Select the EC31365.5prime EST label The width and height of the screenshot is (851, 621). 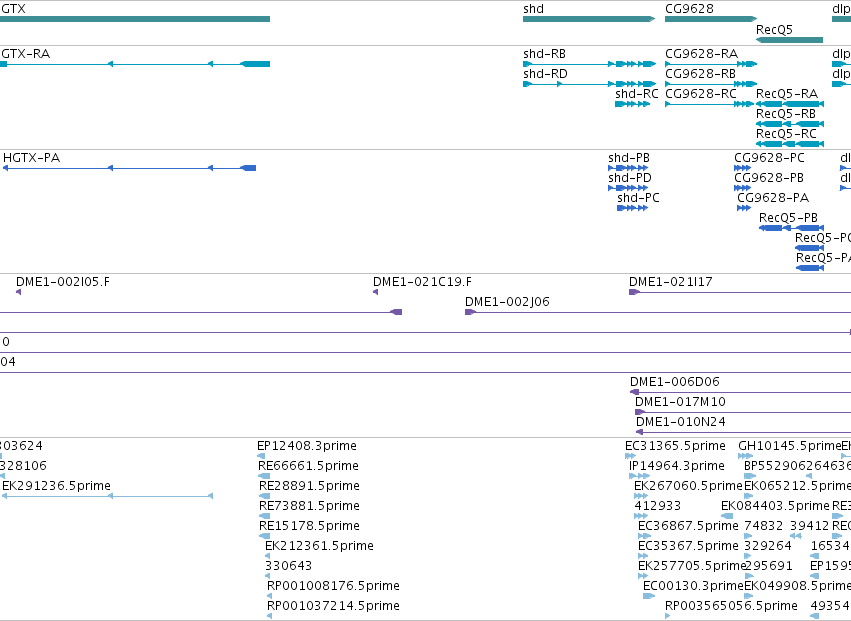[675, 446]
